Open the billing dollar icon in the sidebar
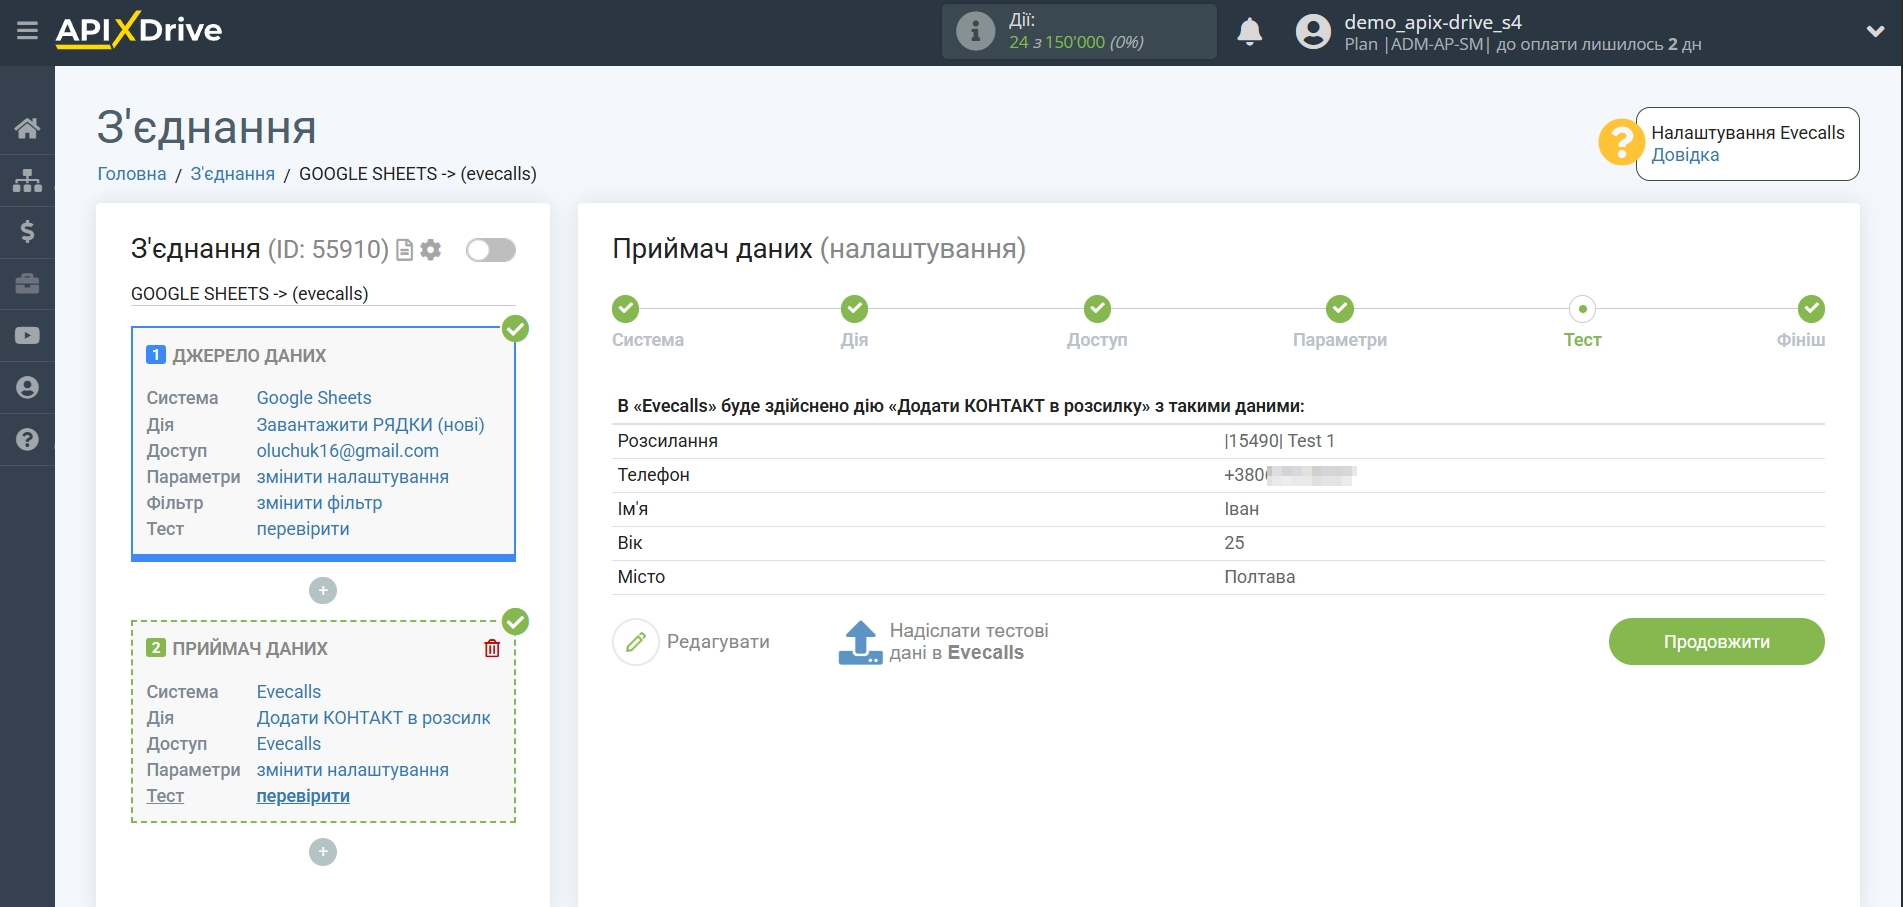This screenshot has width=1903, height=907. coord(27,232)
